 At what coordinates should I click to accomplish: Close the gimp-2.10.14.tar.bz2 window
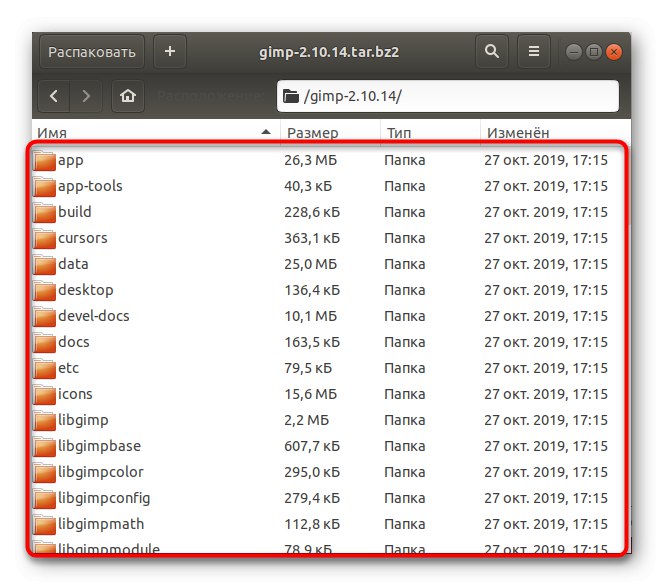click(x=614, y=52)
